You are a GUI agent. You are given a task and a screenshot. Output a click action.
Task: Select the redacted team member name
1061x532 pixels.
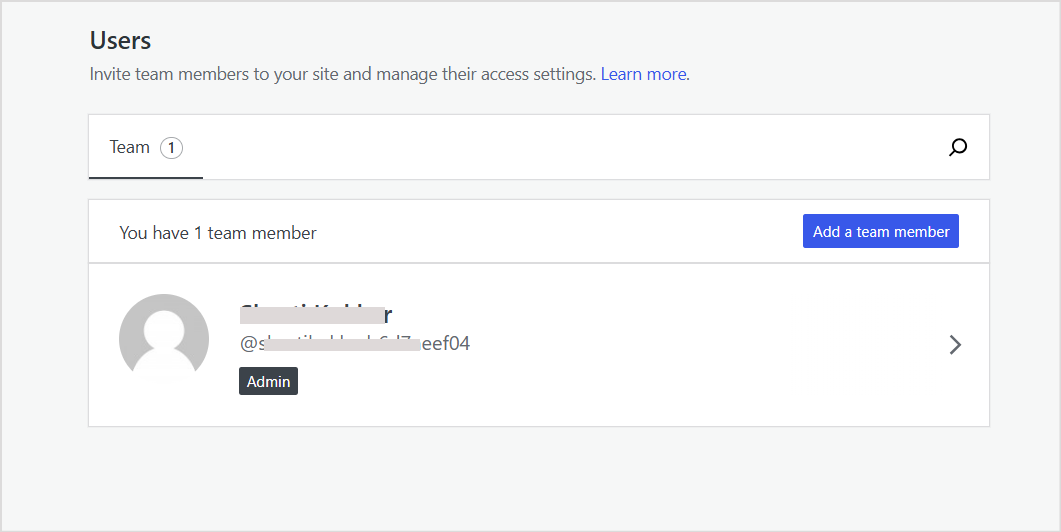click(315, 314)
